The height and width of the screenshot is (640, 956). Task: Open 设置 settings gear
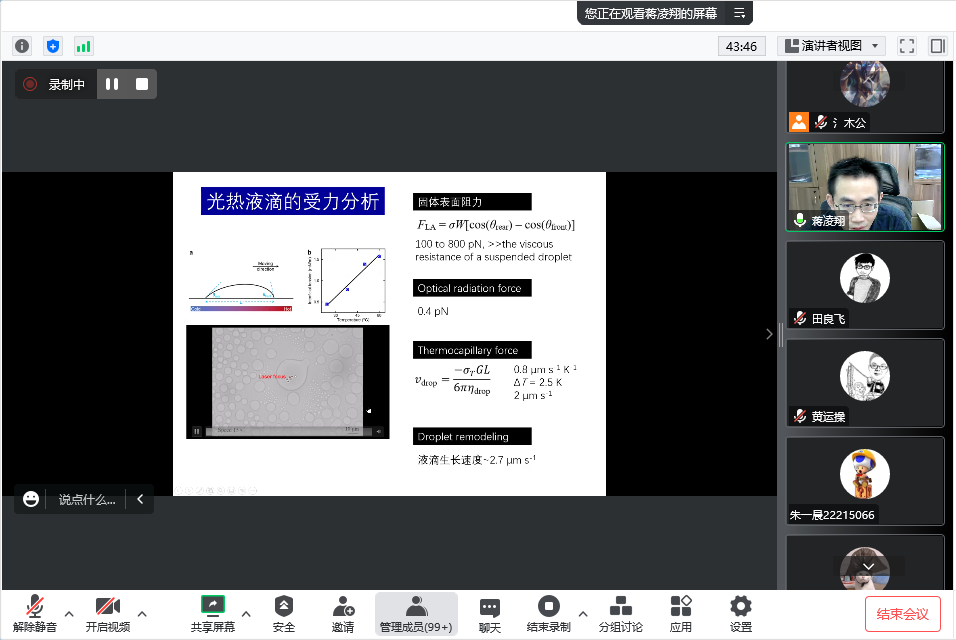740,613
